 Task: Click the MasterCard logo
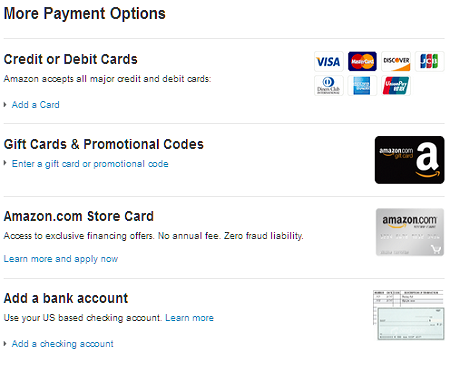tap(362, 61)
